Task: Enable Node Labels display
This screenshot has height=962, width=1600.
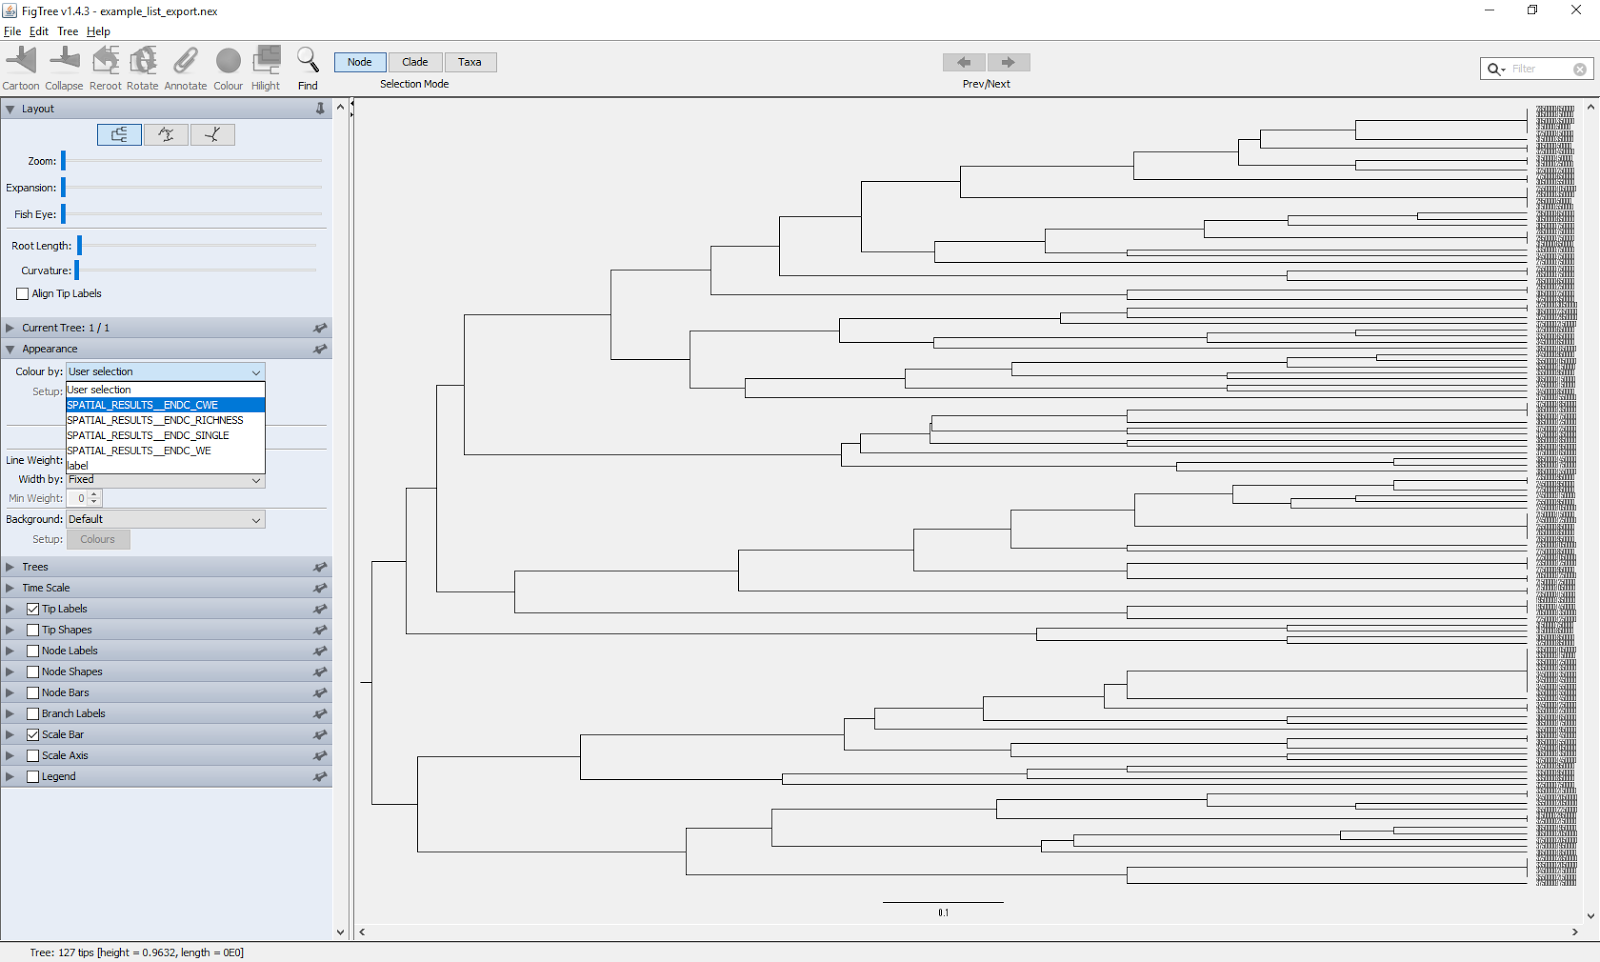Action: [33, 650]
